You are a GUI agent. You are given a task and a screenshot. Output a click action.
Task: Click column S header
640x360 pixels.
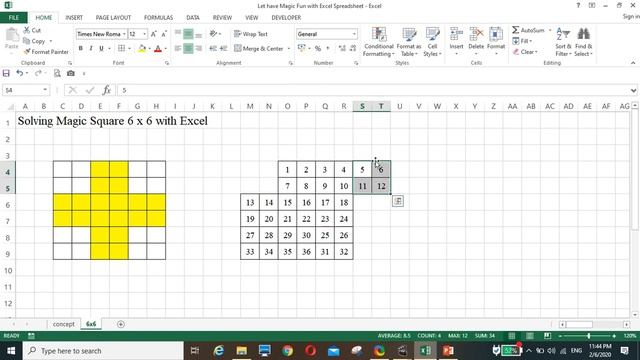pos(362,106)
